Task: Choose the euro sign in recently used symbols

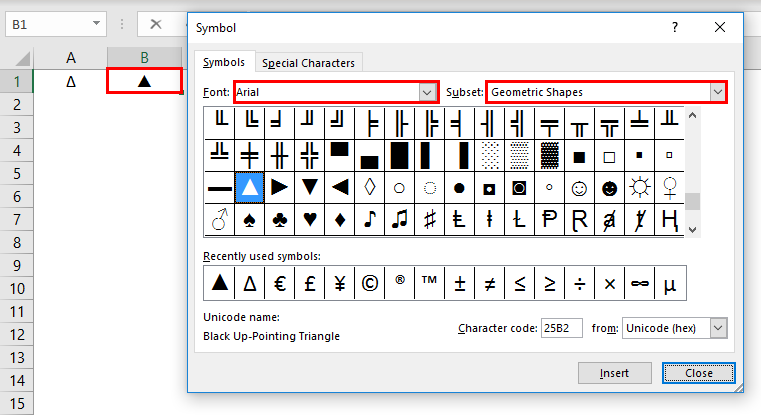Action: (x=280, y=284)
